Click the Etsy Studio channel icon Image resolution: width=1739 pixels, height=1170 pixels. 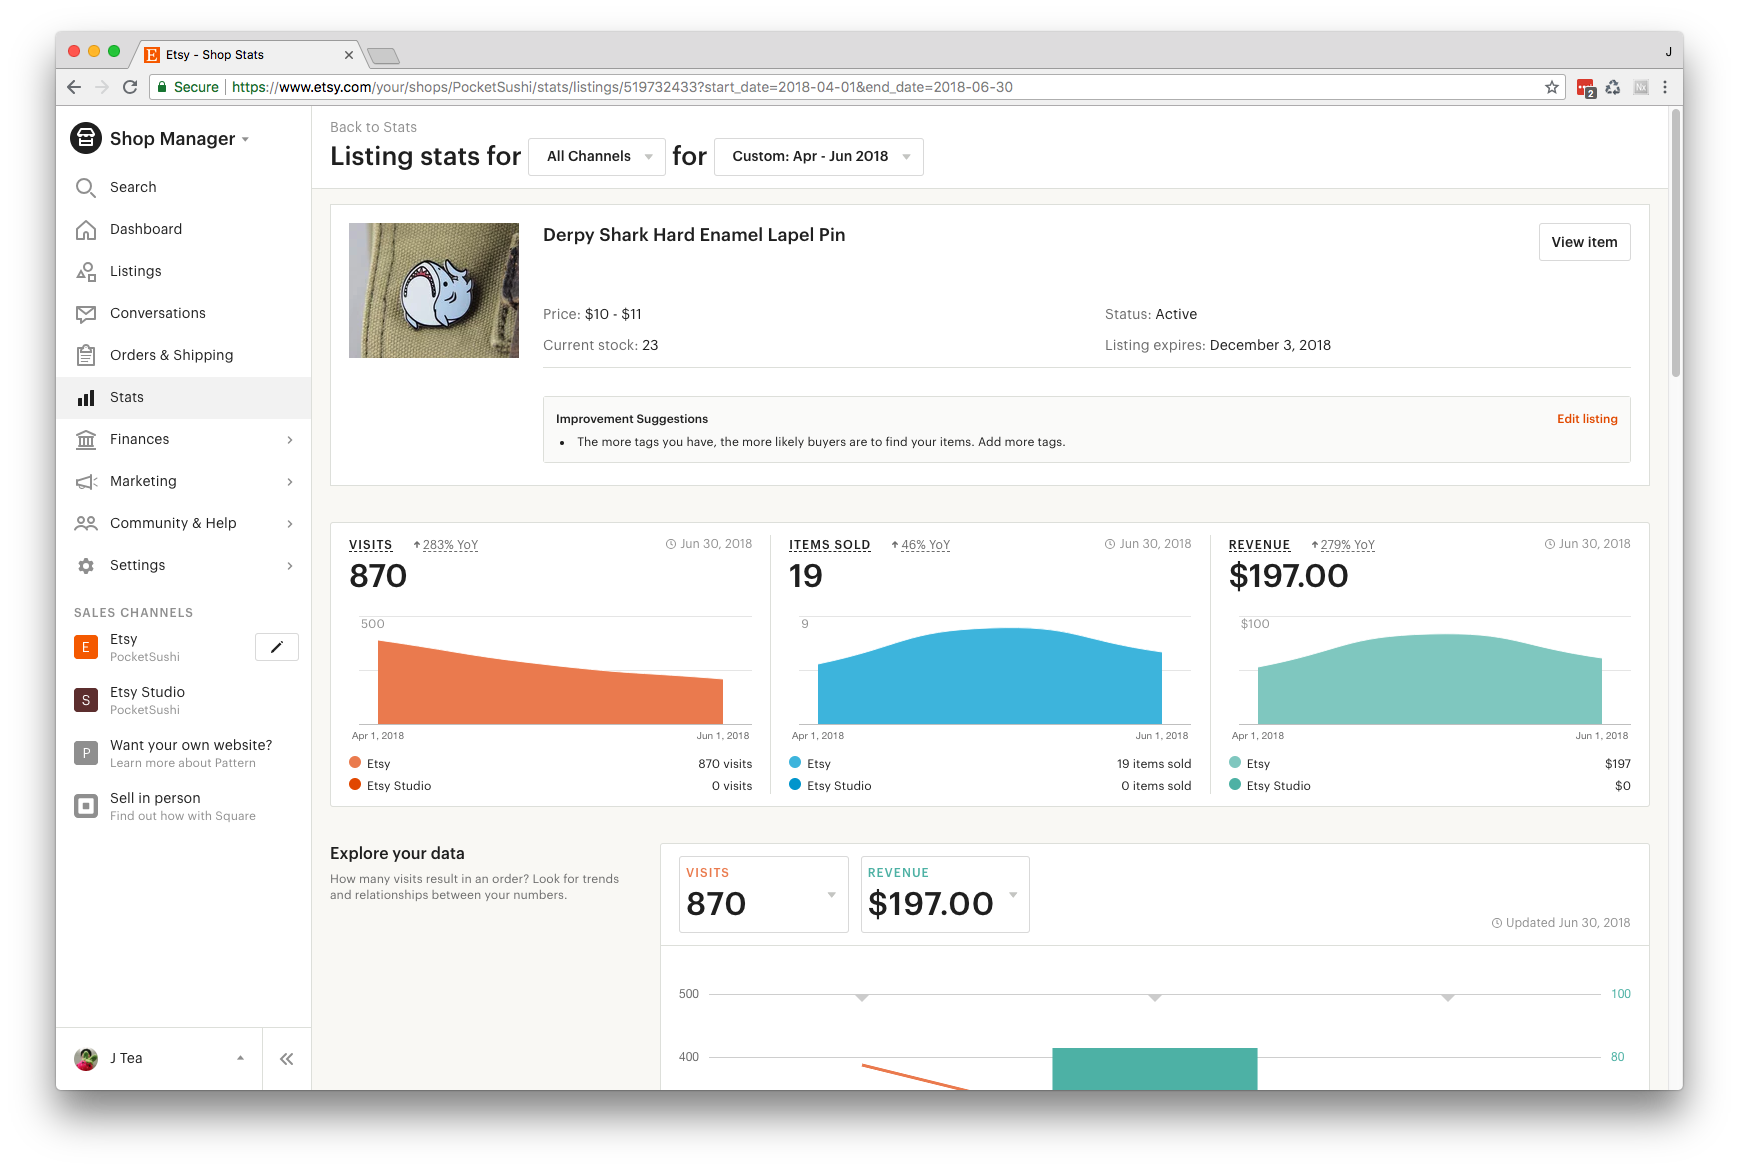pyautogui.click(x=86, y=700)
